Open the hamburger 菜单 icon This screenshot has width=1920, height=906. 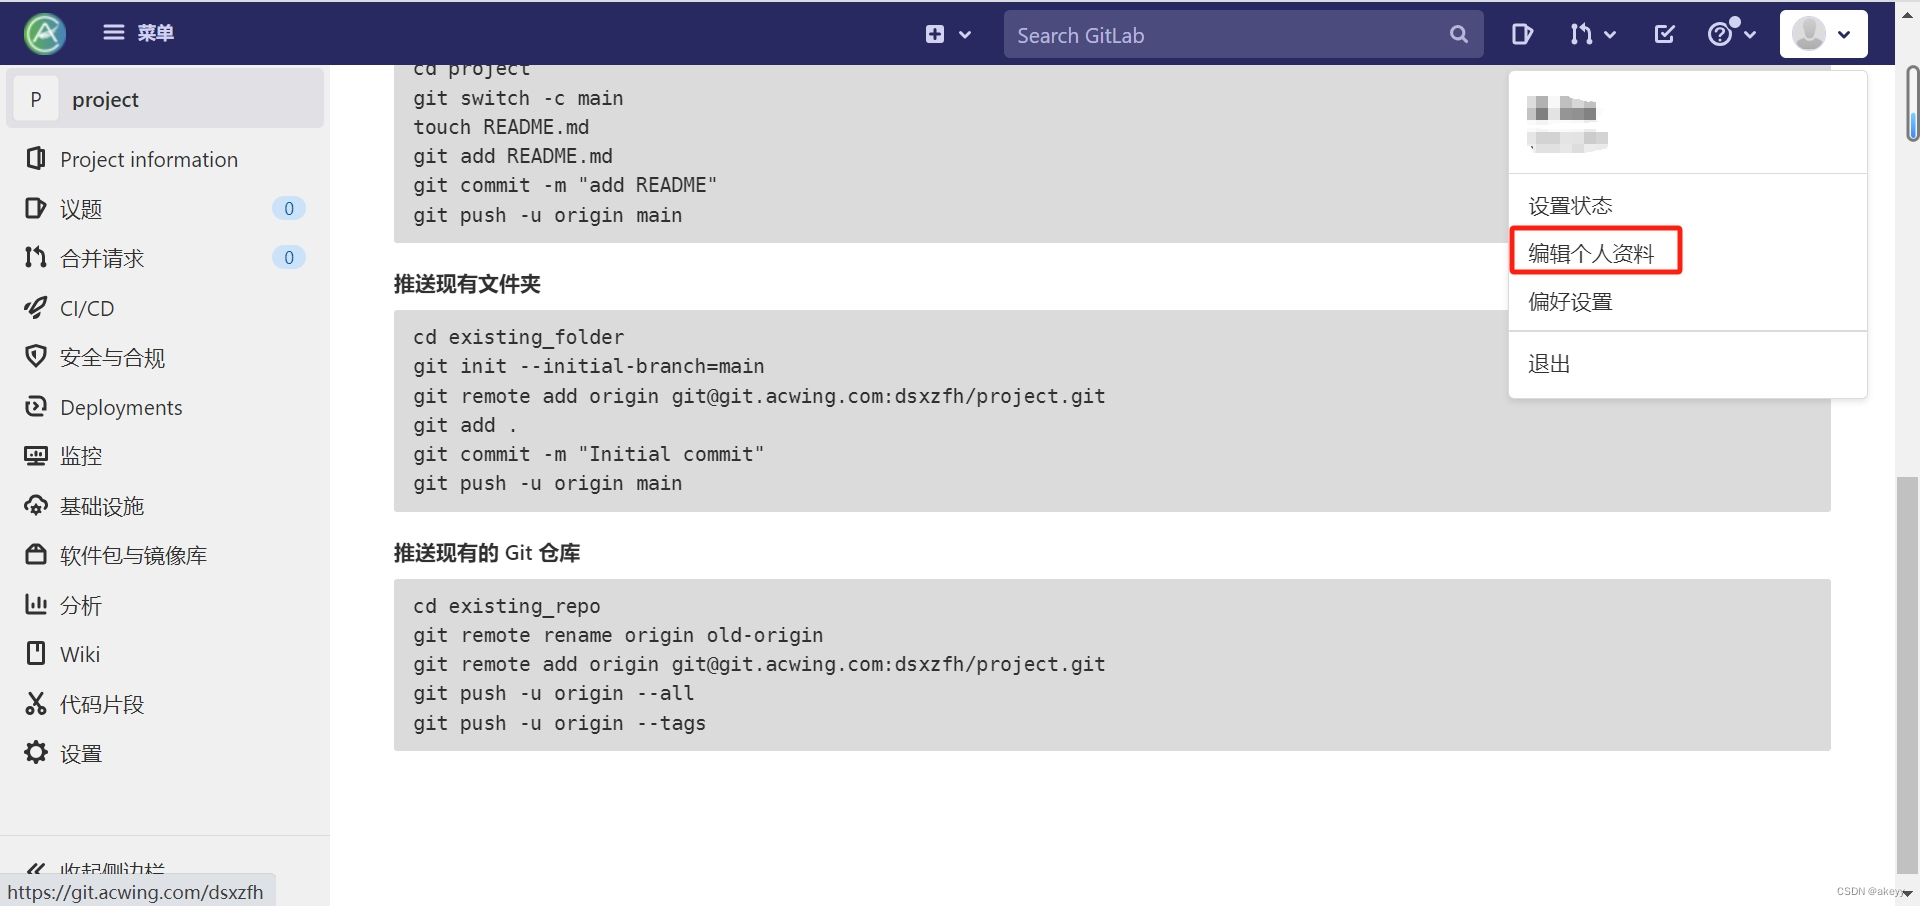(x=113, y=32)
